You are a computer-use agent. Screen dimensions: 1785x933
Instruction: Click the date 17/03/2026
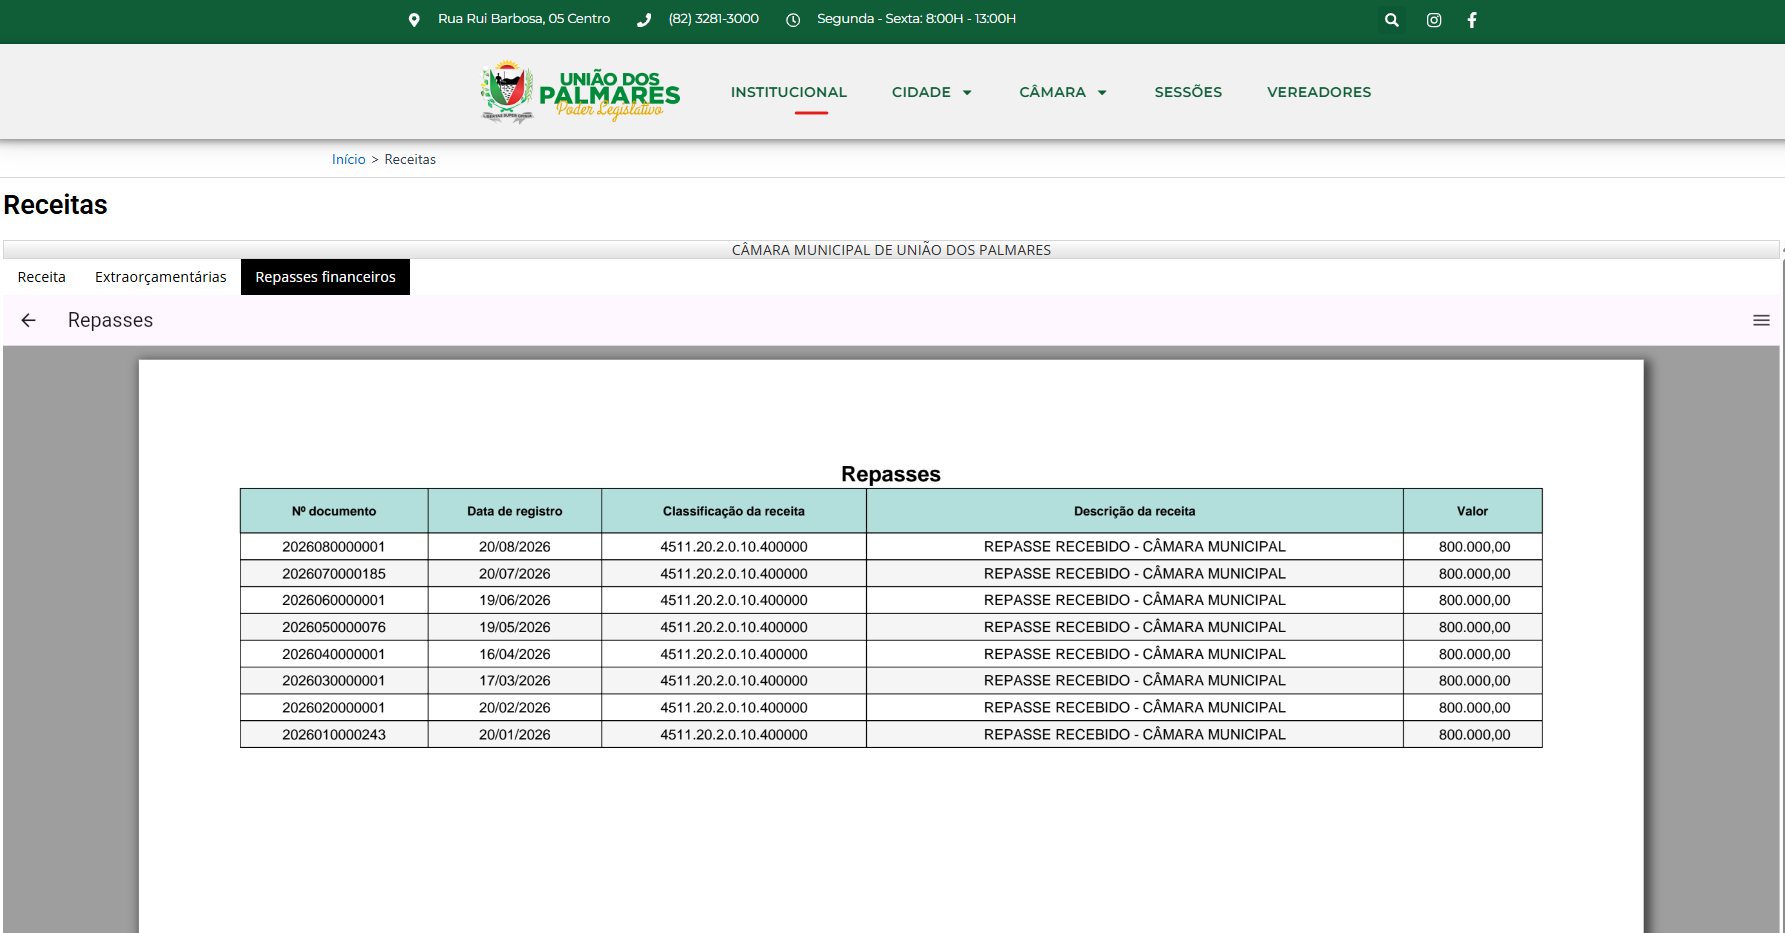click(515, 680)
